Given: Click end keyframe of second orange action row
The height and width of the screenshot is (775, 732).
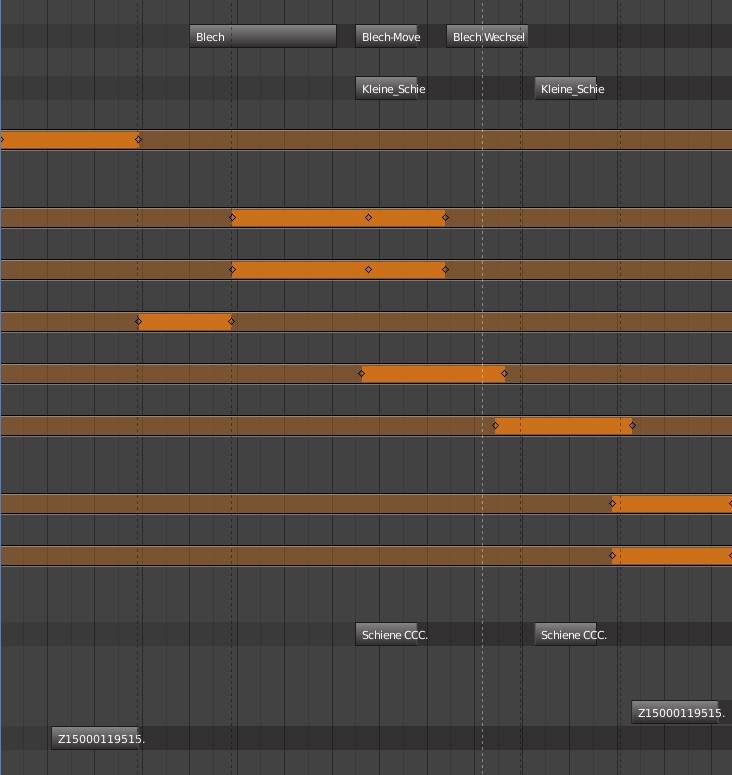Looking at the screenshot, I should click(445, 217).
